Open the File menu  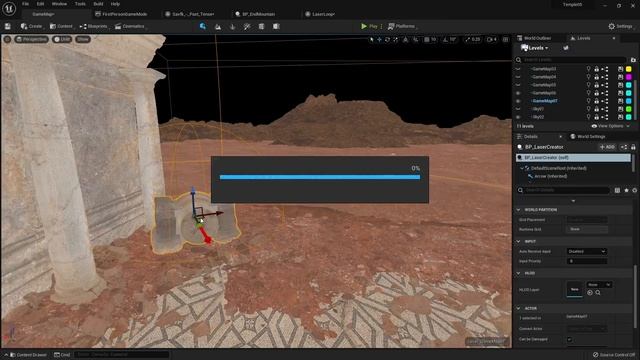click(x=25, y=4)
